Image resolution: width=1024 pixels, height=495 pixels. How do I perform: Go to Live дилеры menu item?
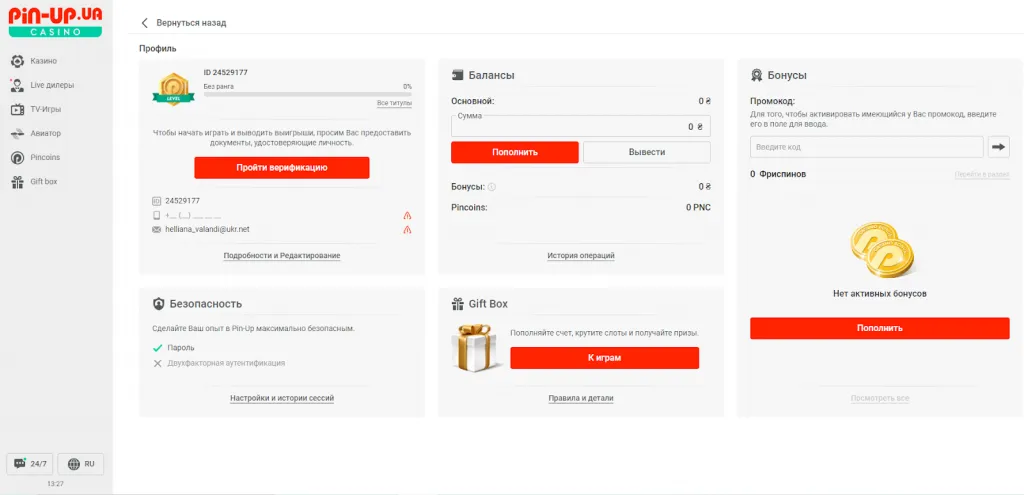click(x=52, y=85)
